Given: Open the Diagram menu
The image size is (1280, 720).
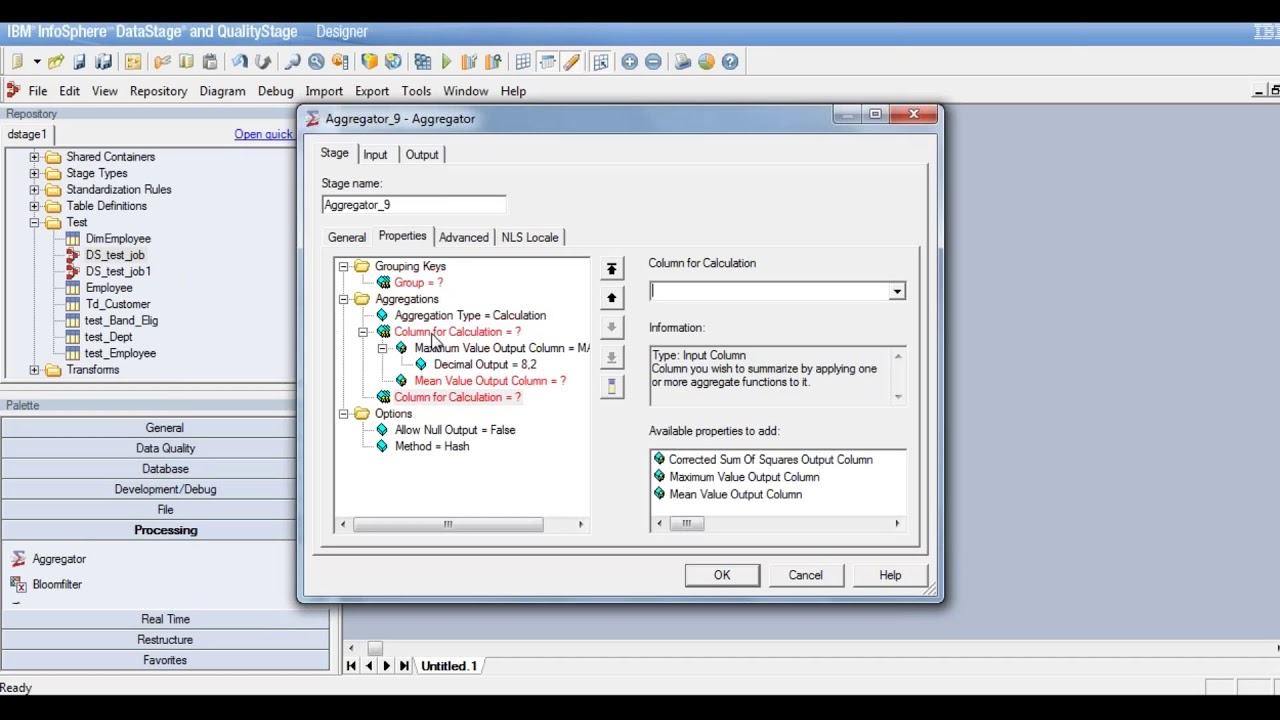Looking at the screenshot, I should 222,91.
